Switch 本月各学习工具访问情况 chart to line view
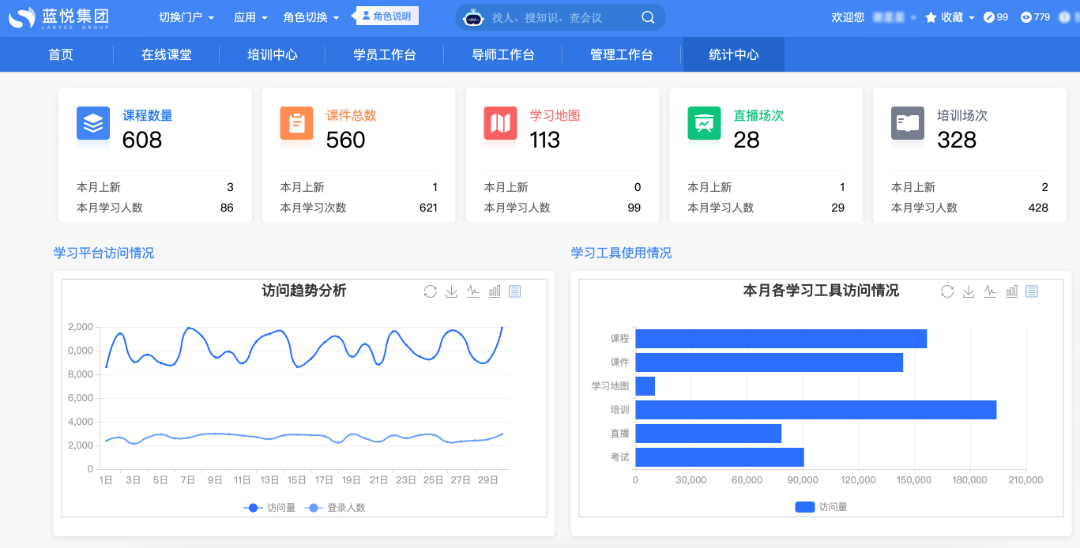 (x=990, y=291)
